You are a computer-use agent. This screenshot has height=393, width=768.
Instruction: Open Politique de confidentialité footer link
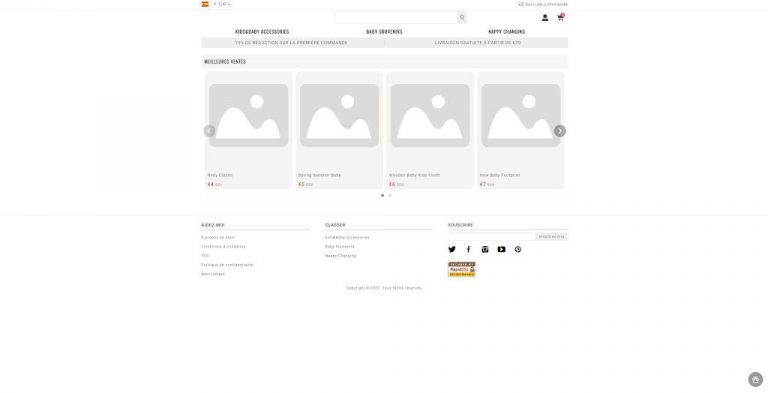(227, 265)
